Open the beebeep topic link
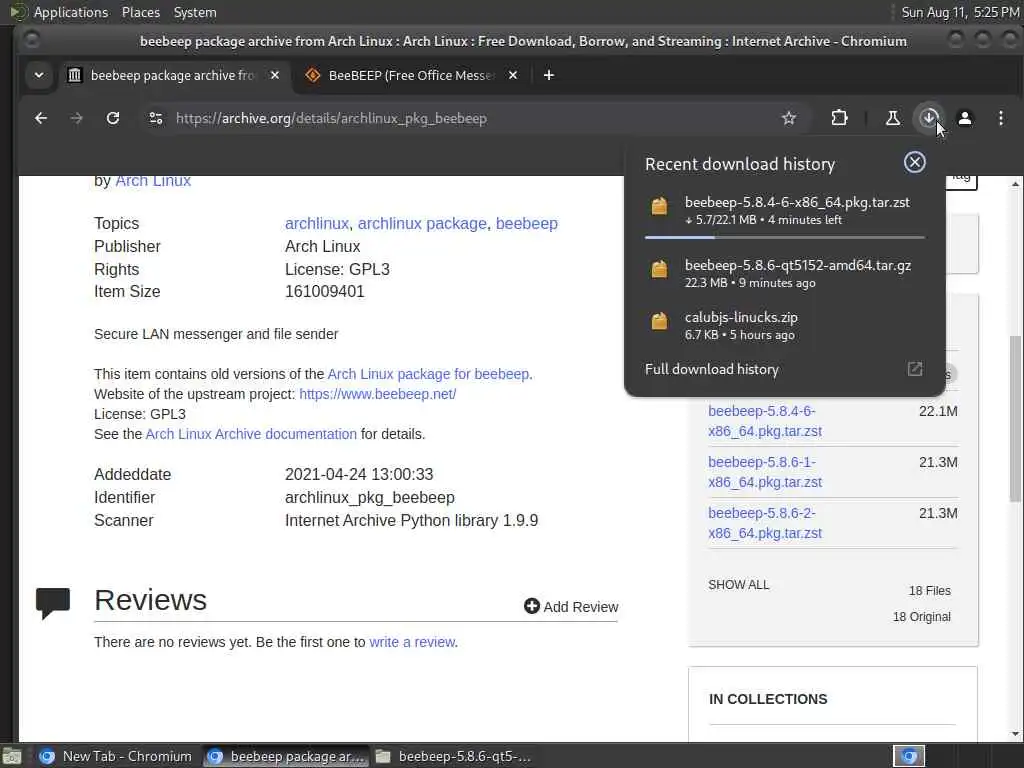 [526, 223]
